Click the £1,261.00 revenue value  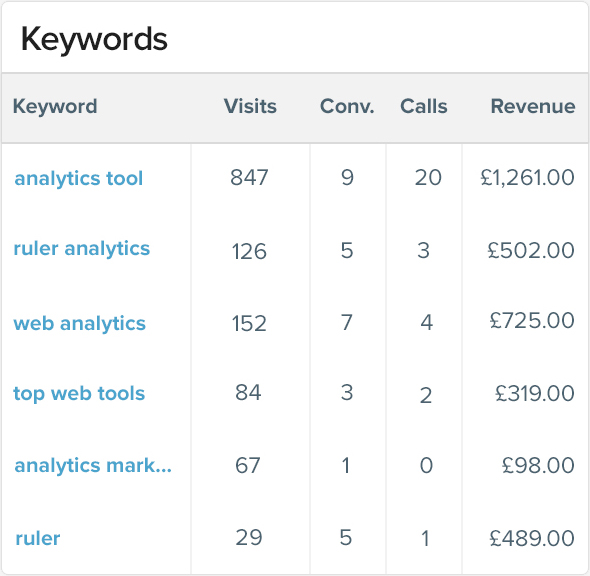pyautogui.click(x=528, y=178)
